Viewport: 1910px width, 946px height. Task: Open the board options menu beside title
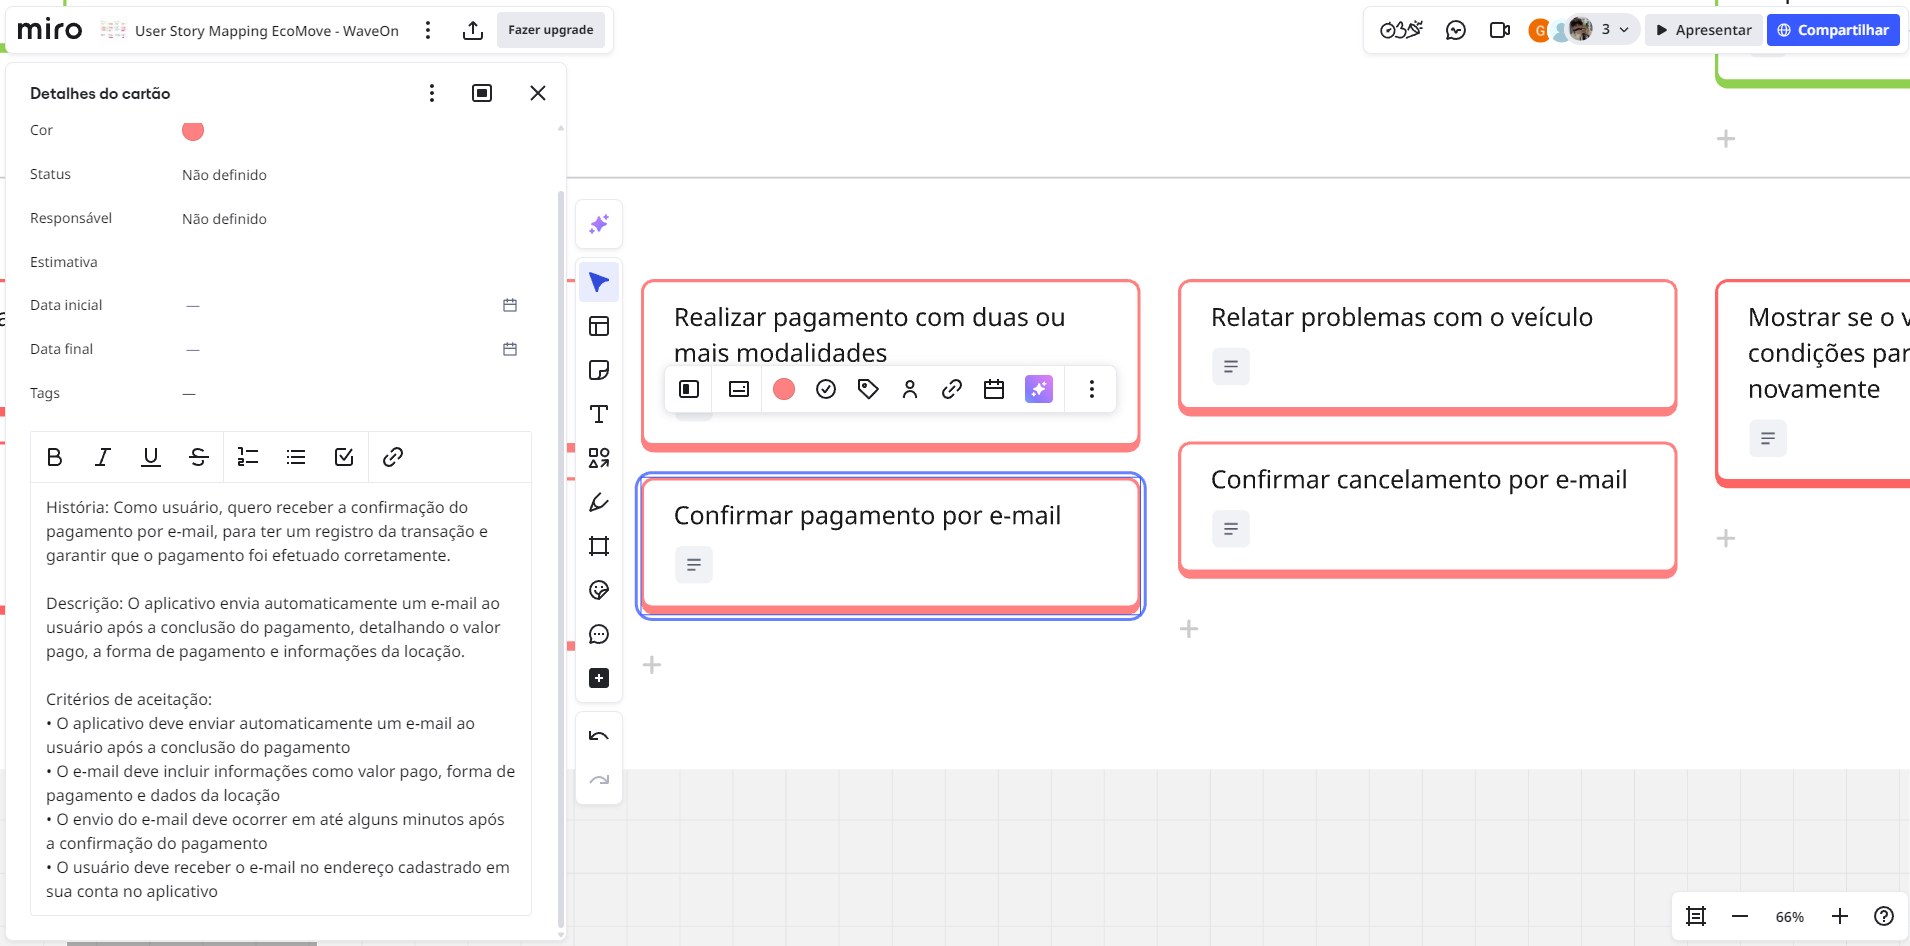coord(428,31)
